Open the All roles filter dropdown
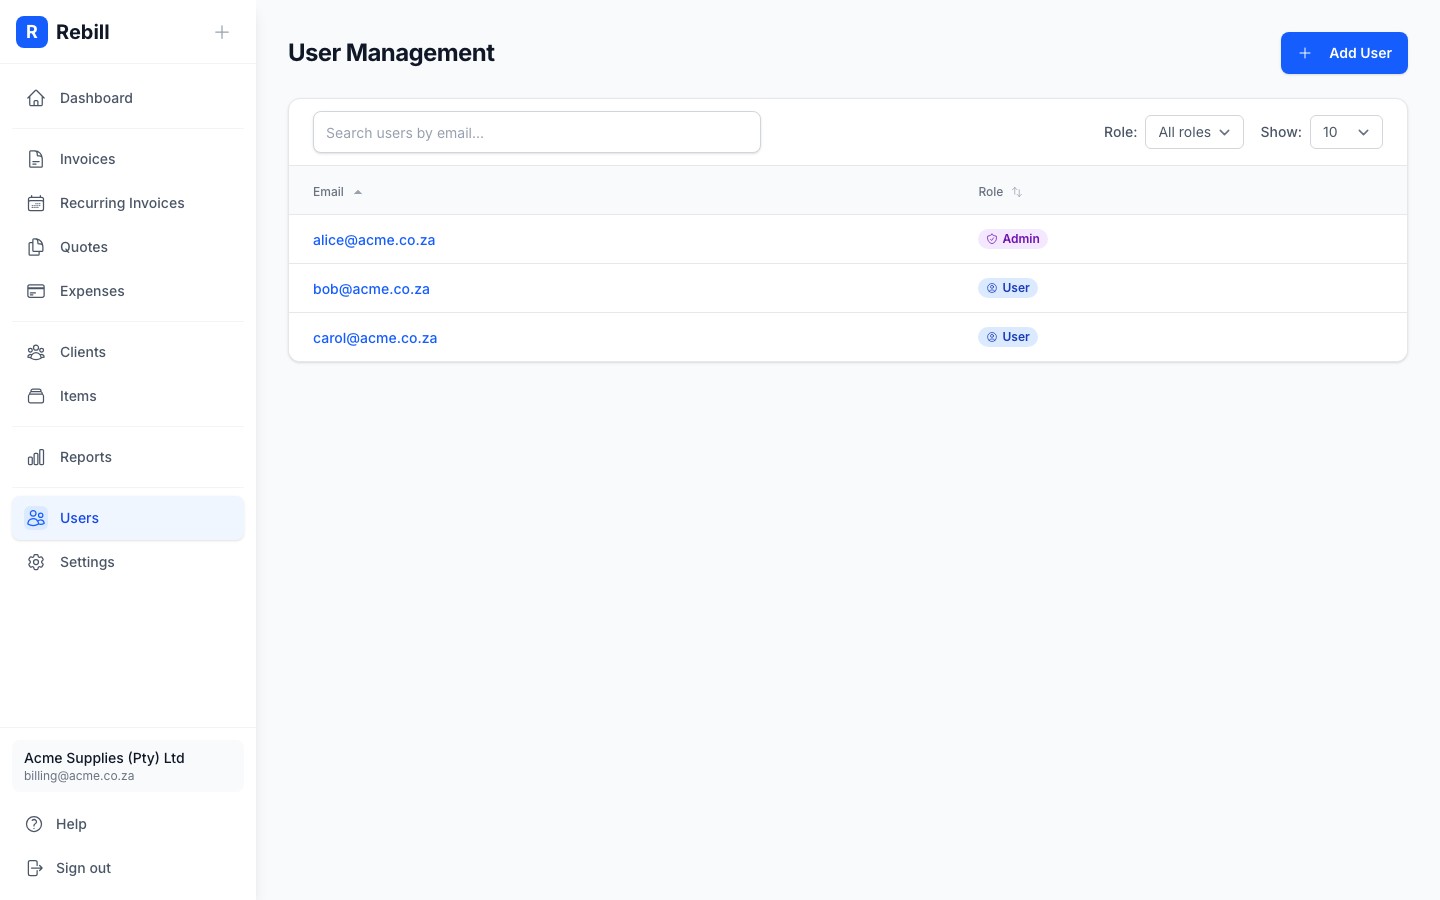This screenshot has width=1440, height=900. point(1194,132)
